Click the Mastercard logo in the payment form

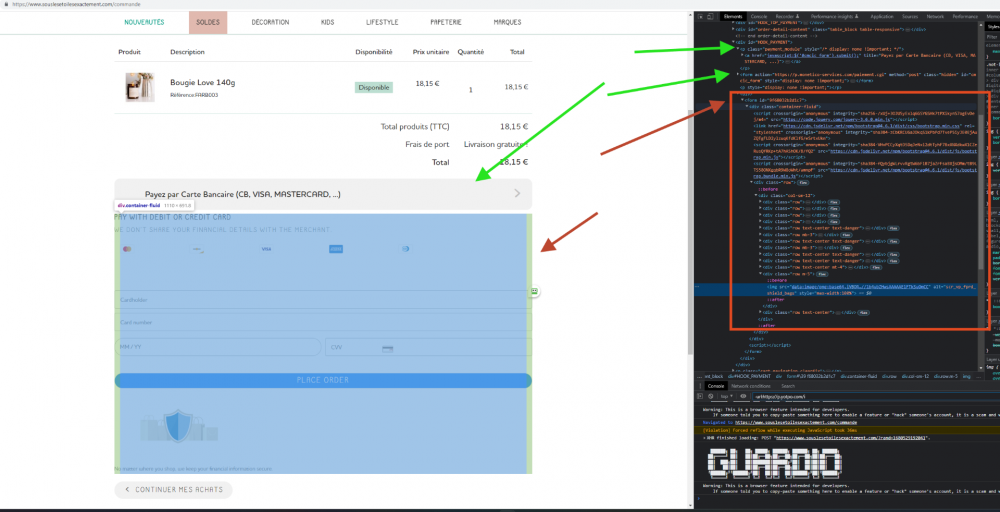pos(126,249)
